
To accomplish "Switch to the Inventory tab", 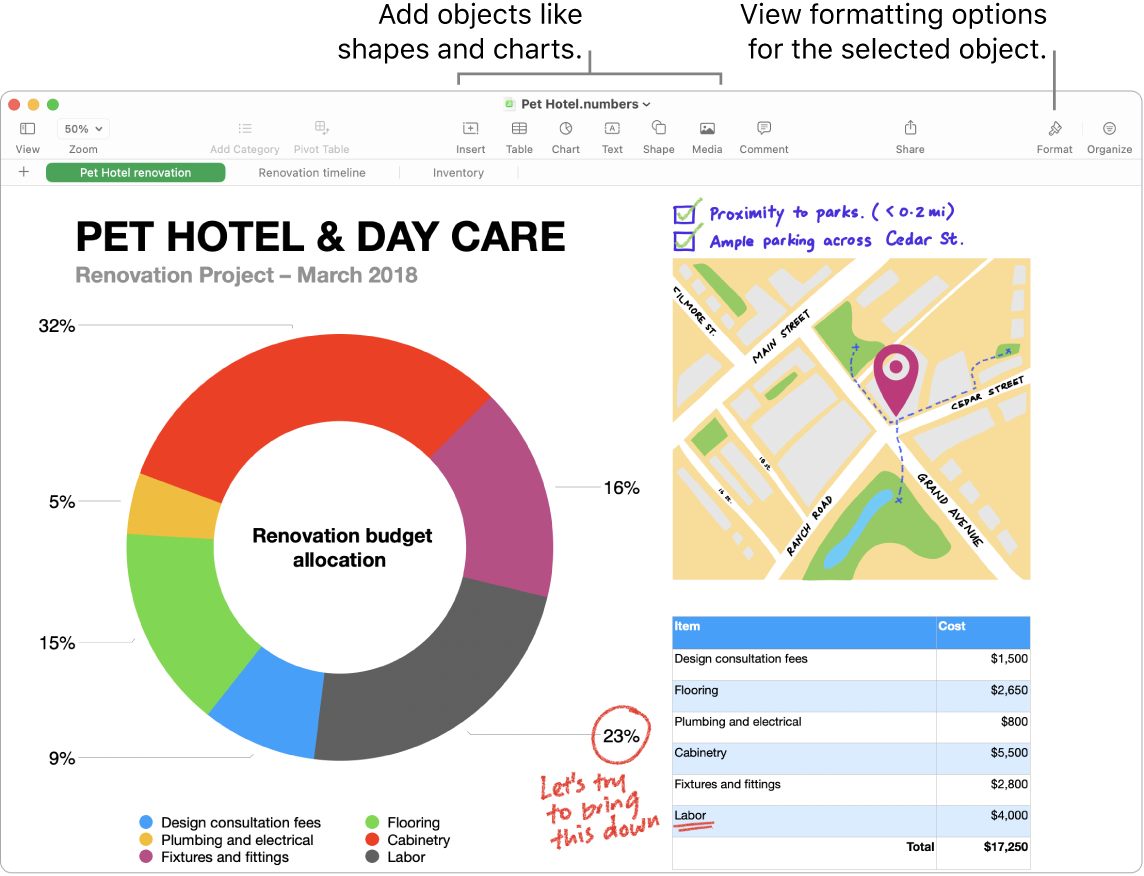I will click(x=457, y=172).
